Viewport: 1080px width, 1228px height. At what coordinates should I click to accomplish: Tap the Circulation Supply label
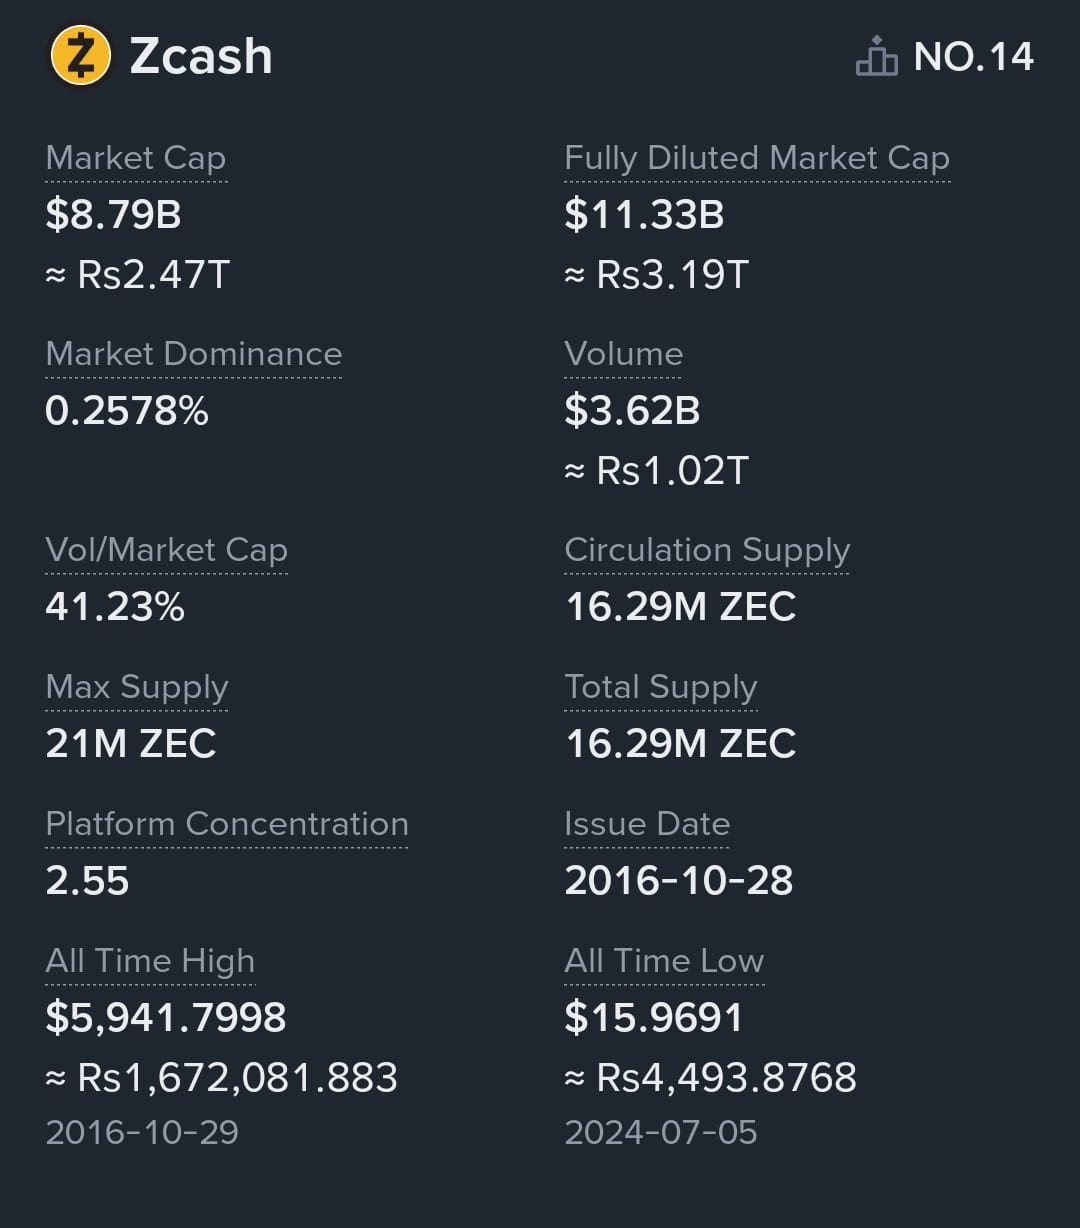pos(707,550)
